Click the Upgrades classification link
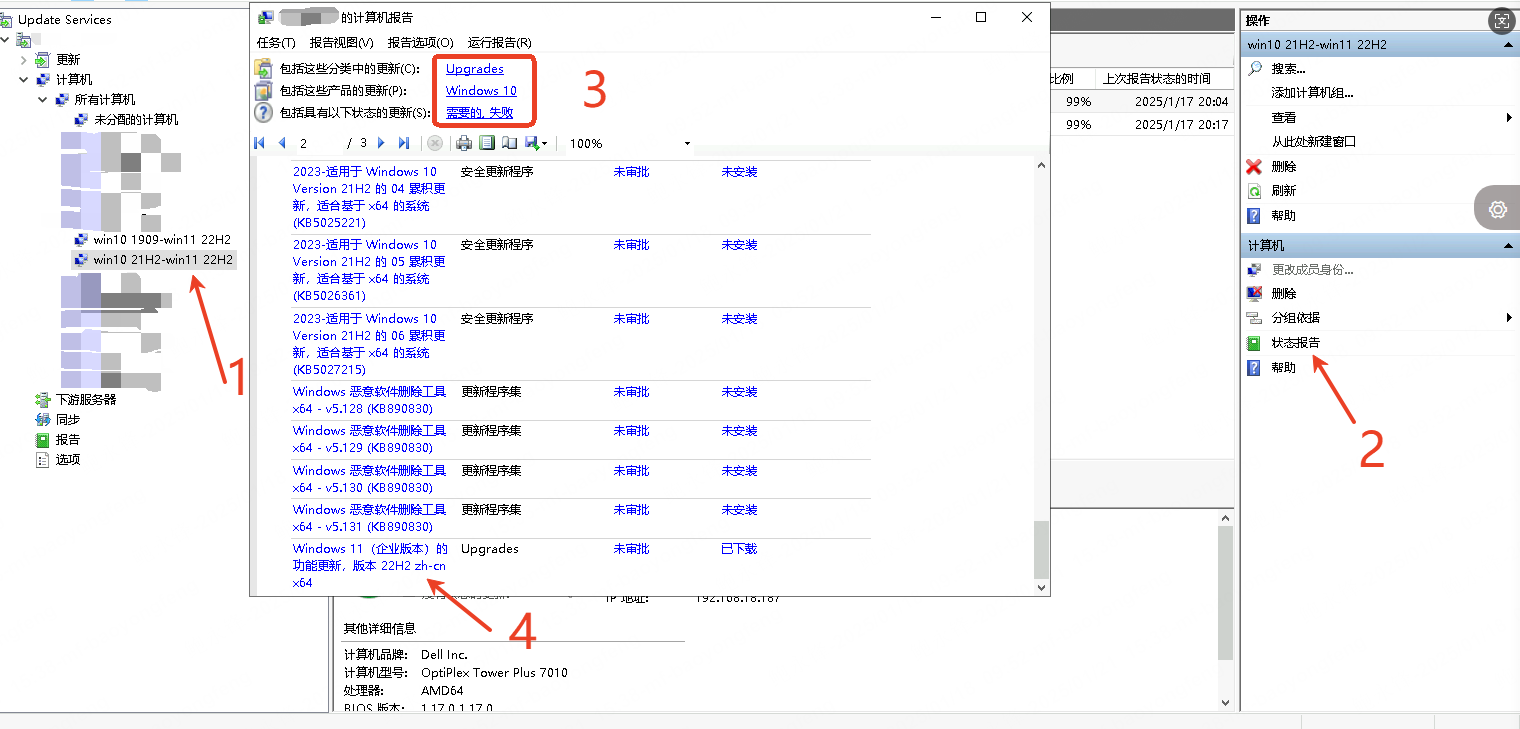The image size is (1520, 729). [475, 69]
